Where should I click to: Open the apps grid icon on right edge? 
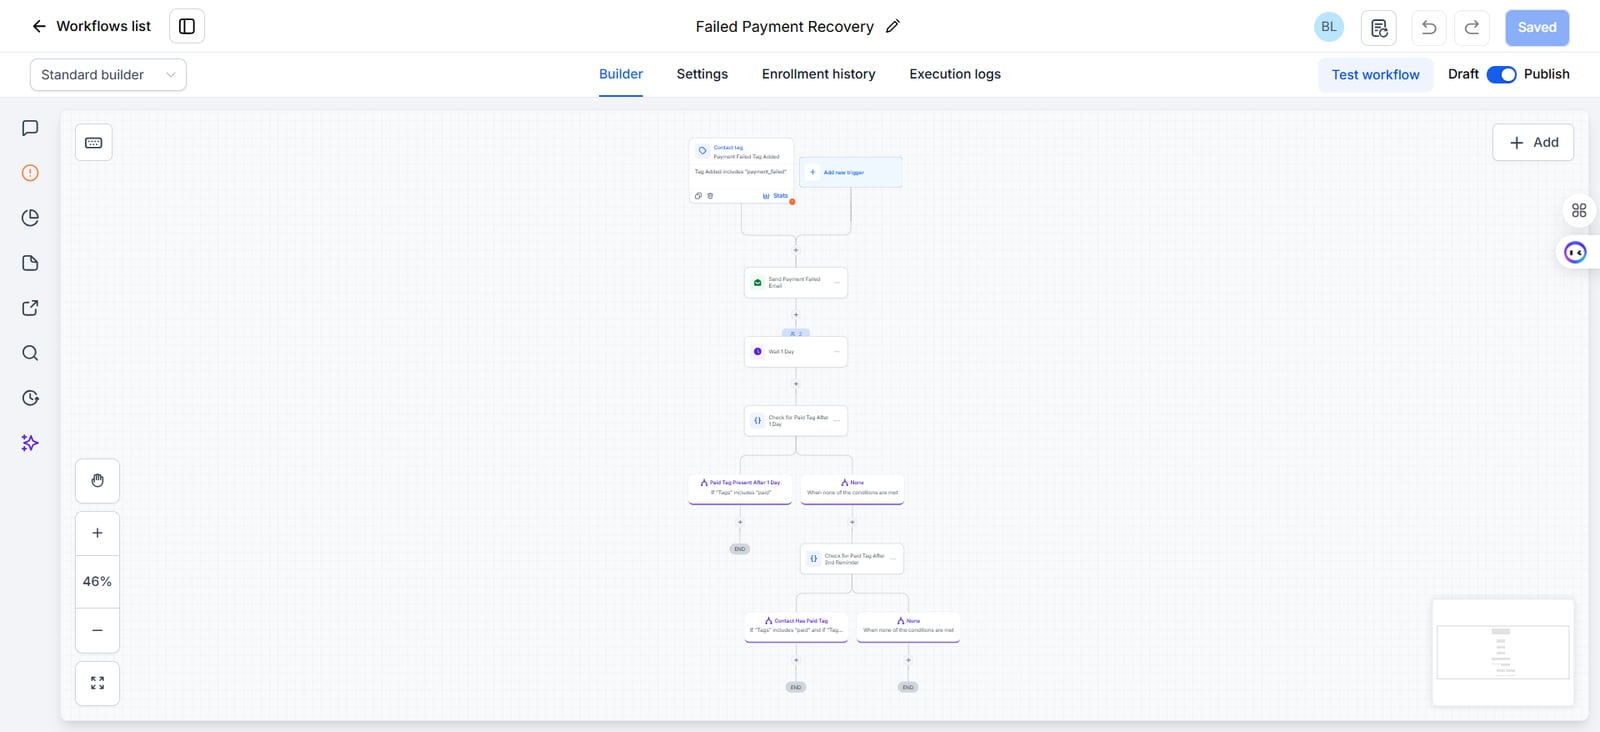1579,210
